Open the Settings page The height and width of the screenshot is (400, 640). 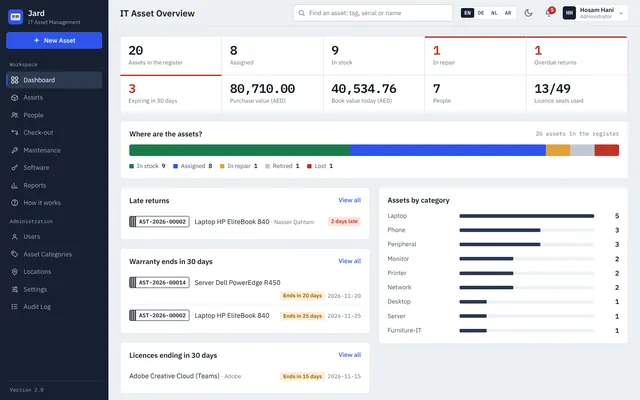click(x=54, y=289)
